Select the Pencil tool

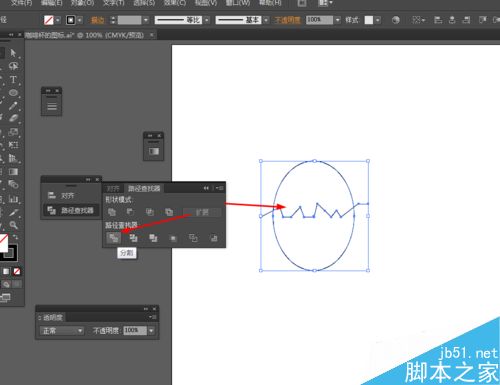click(x=13, y=106)
